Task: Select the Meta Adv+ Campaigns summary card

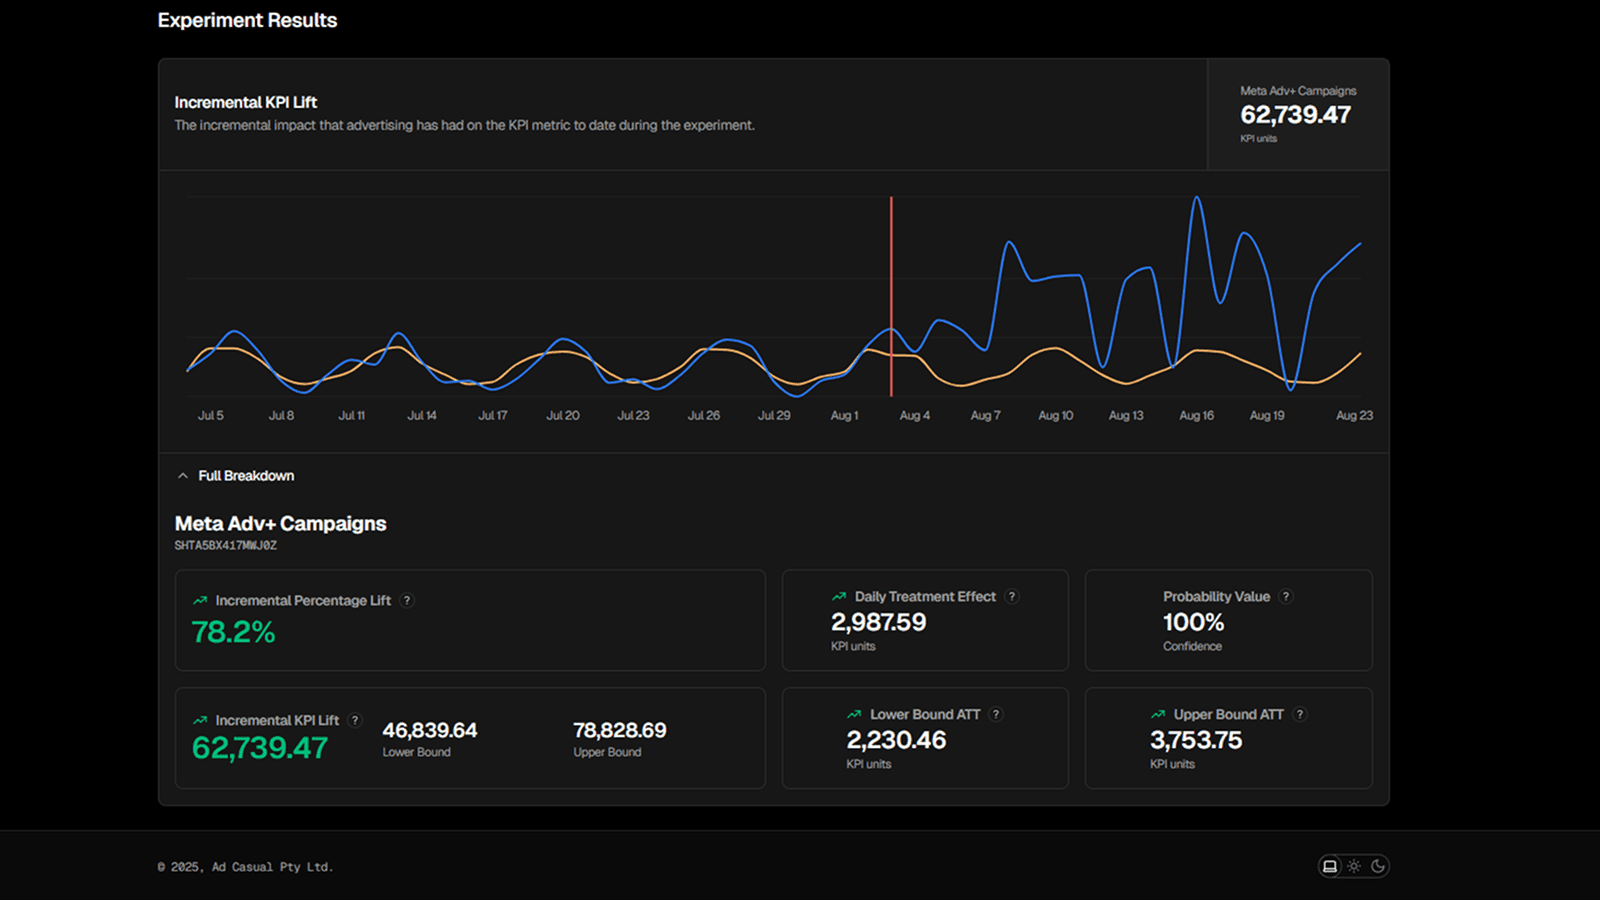Action: [x=1298, y=114]
